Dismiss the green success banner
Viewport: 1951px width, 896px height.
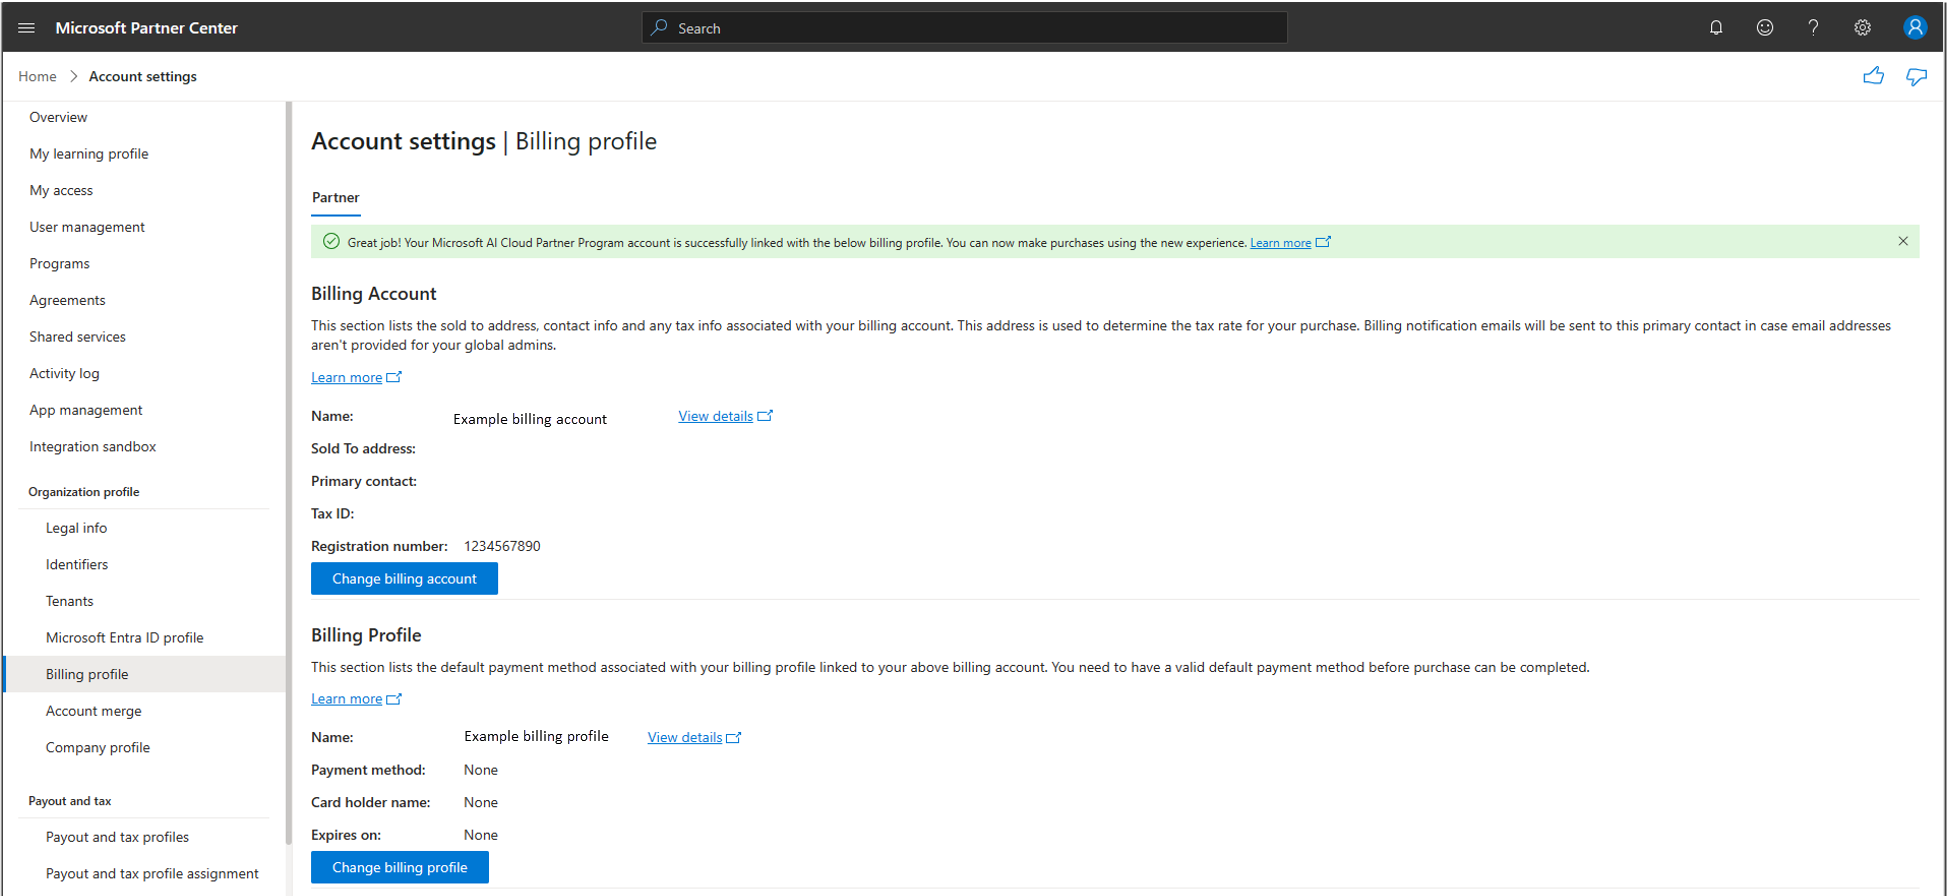1903,241
